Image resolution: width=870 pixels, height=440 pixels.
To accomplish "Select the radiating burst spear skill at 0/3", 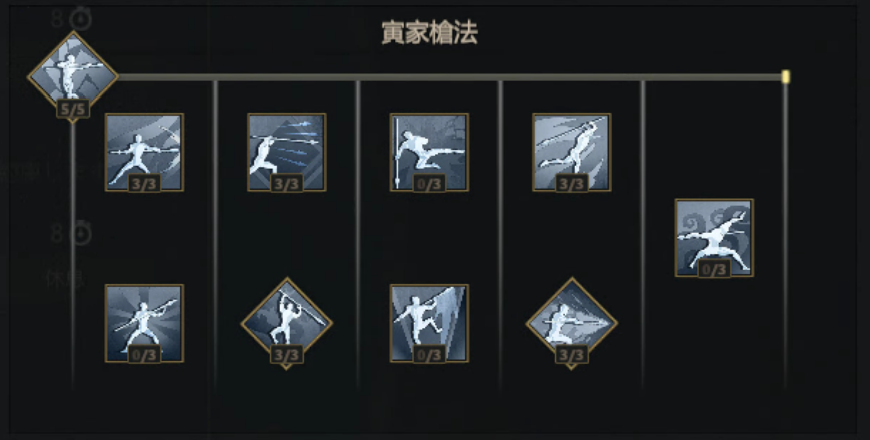I will point(144,323).
